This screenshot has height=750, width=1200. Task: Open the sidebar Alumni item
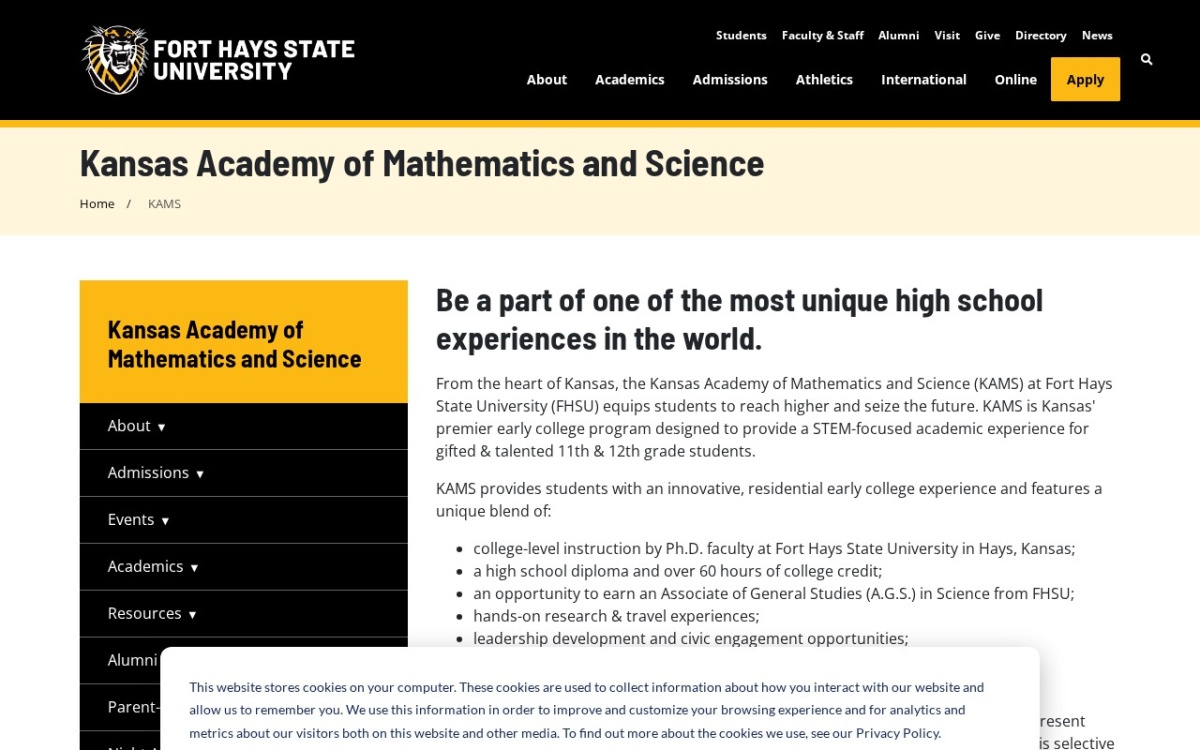click(132, 660)
